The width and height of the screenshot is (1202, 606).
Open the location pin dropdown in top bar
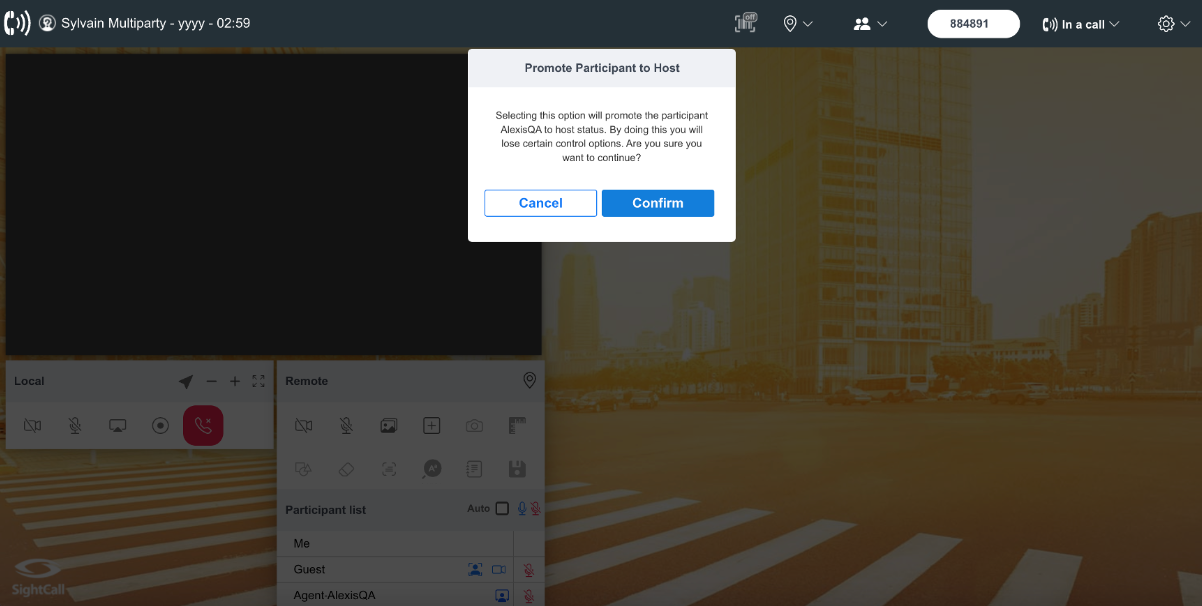(797, 23)
